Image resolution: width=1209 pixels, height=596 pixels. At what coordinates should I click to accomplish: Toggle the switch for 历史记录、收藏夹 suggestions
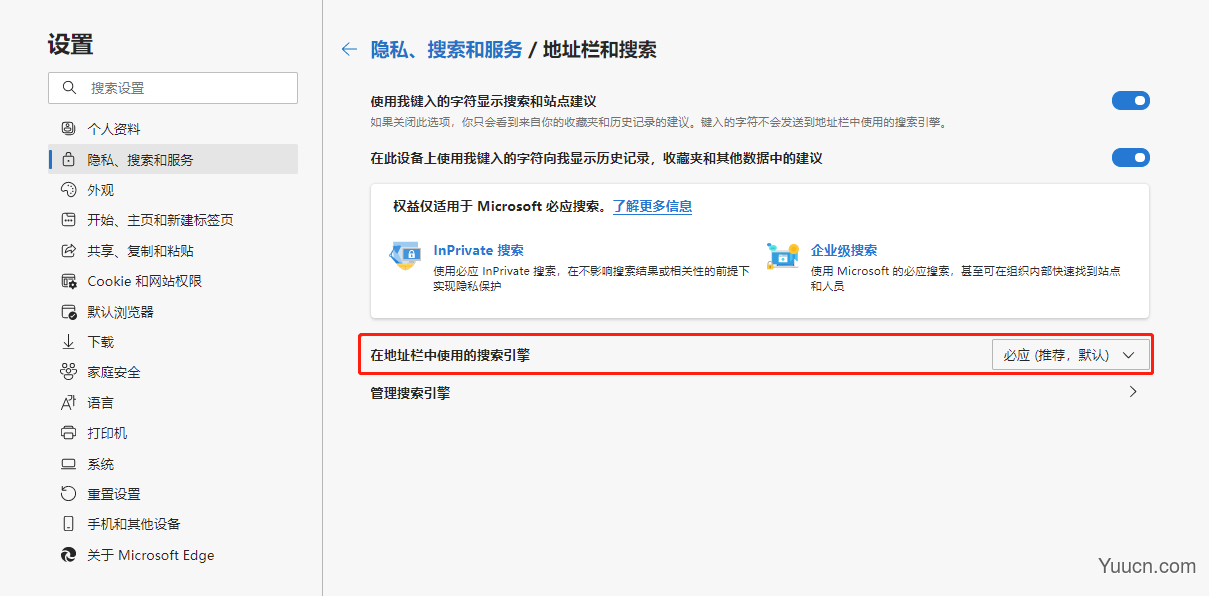coord(1131,158)
